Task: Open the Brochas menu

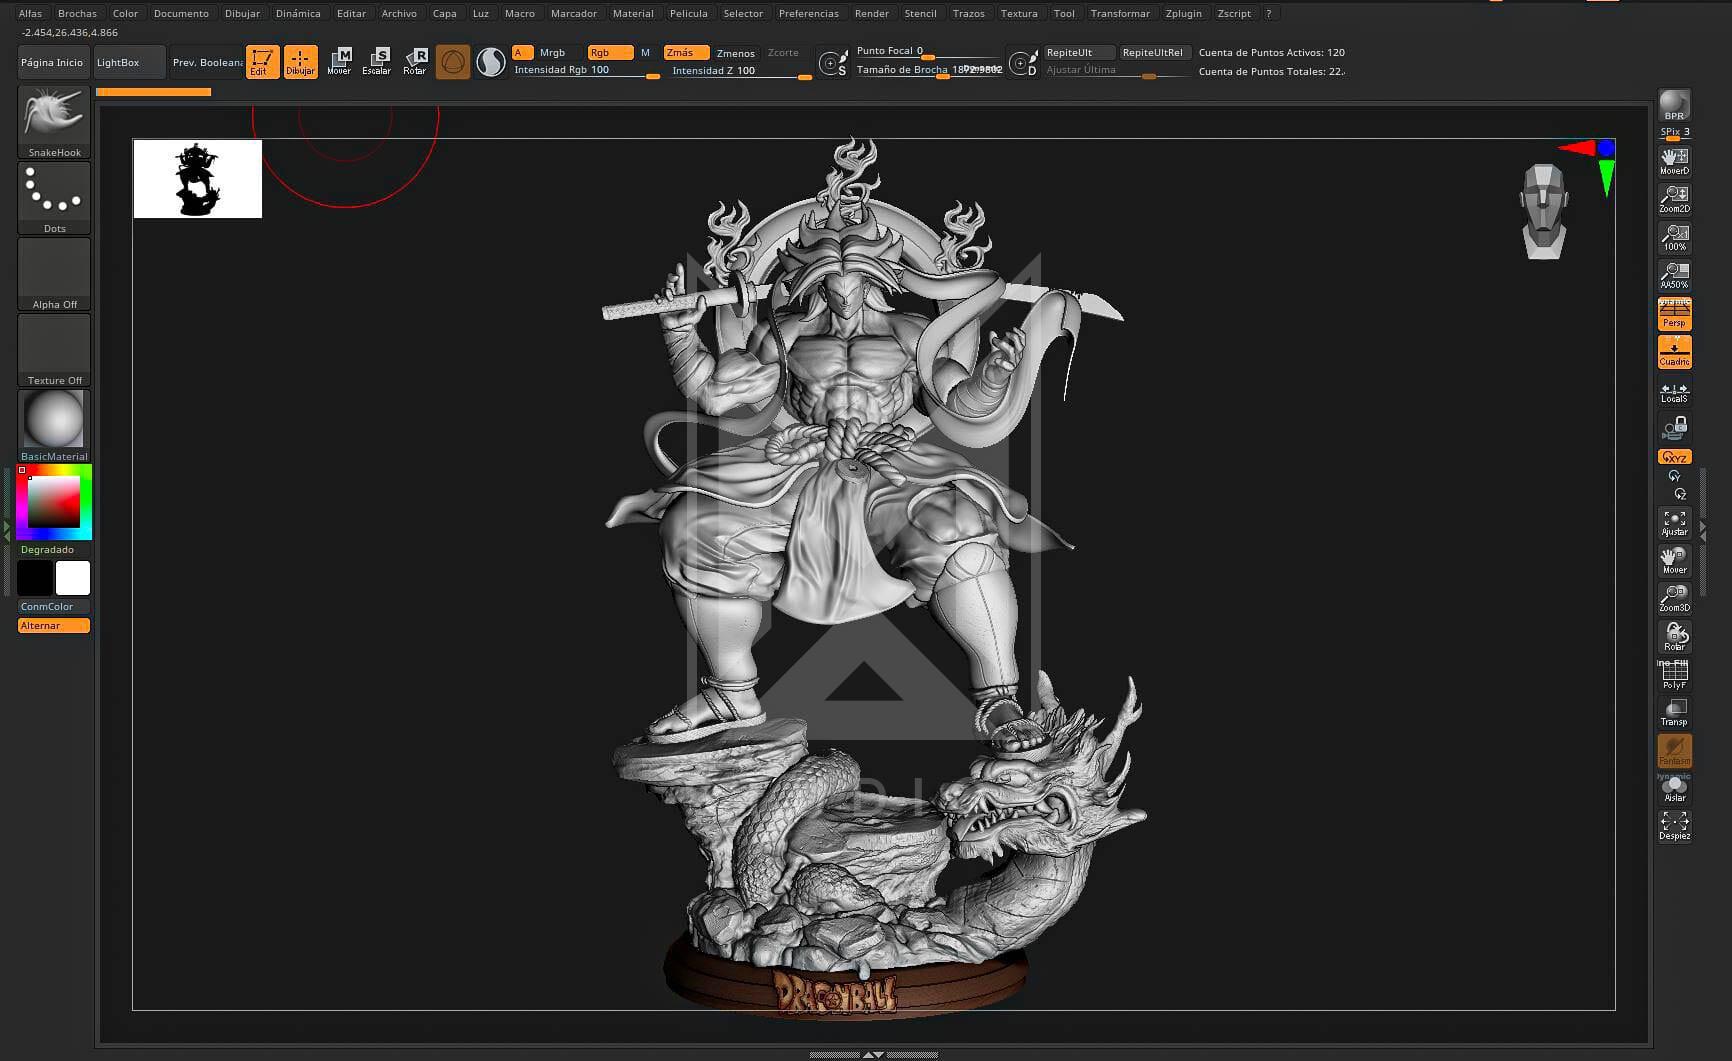Action: tap(77, 13)
